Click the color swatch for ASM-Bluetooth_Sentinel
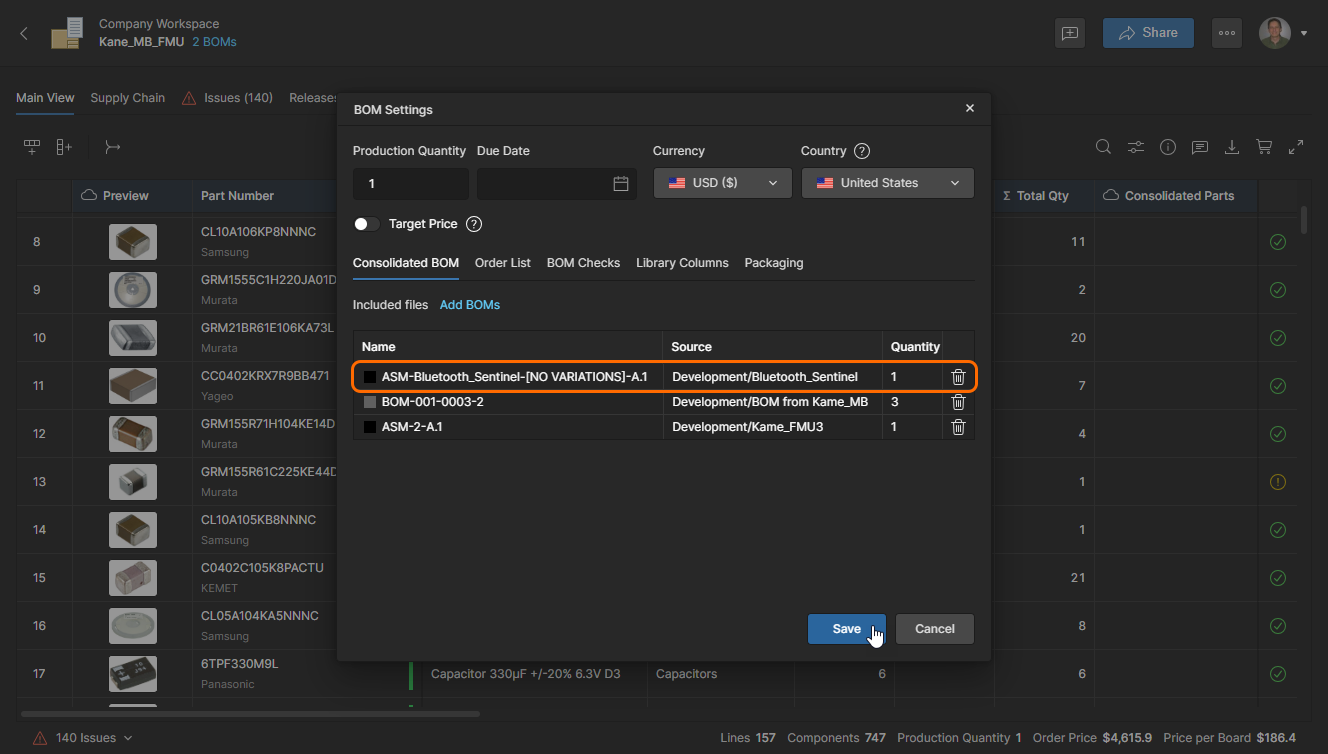 coord(370,377)
